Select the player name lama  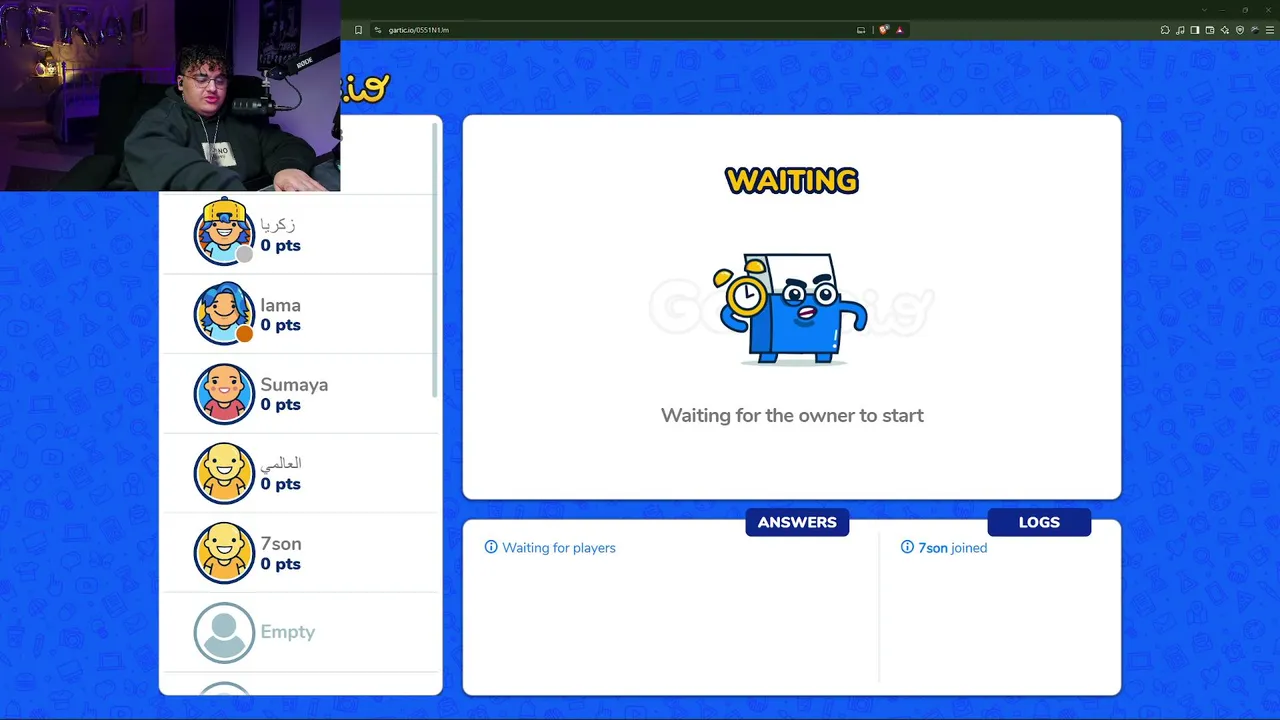pyautogui.click(x=280, y=305)
